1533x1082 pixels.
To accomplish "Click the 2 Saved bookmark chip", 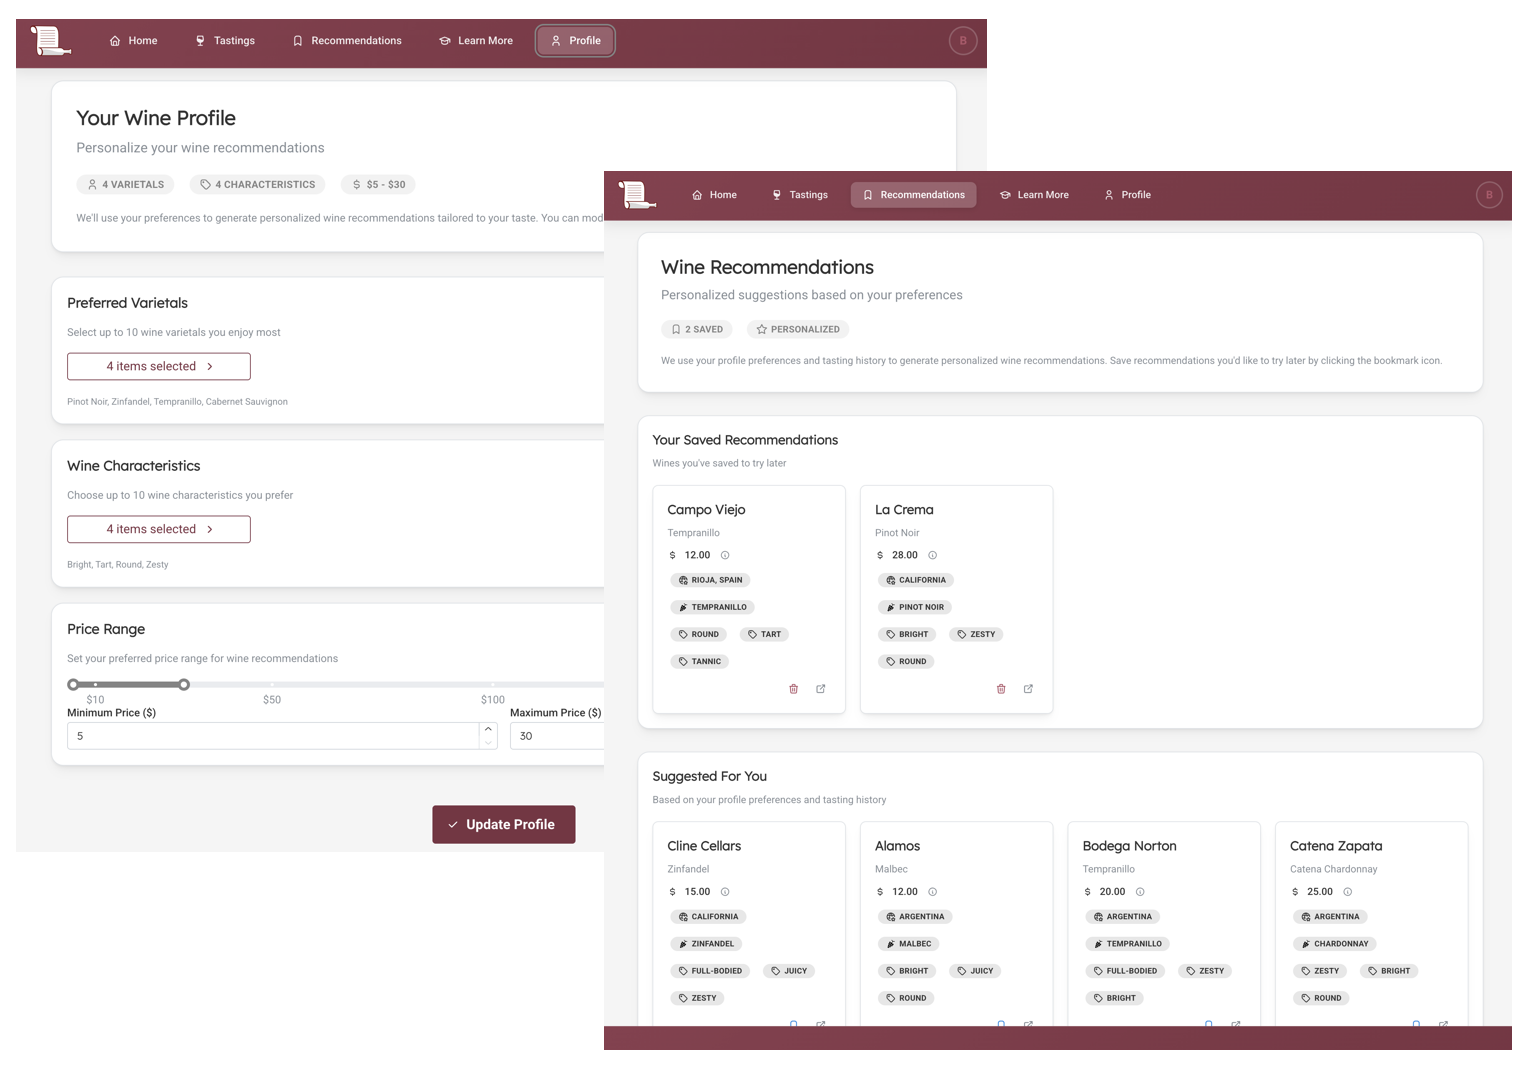I will [697, 329].
